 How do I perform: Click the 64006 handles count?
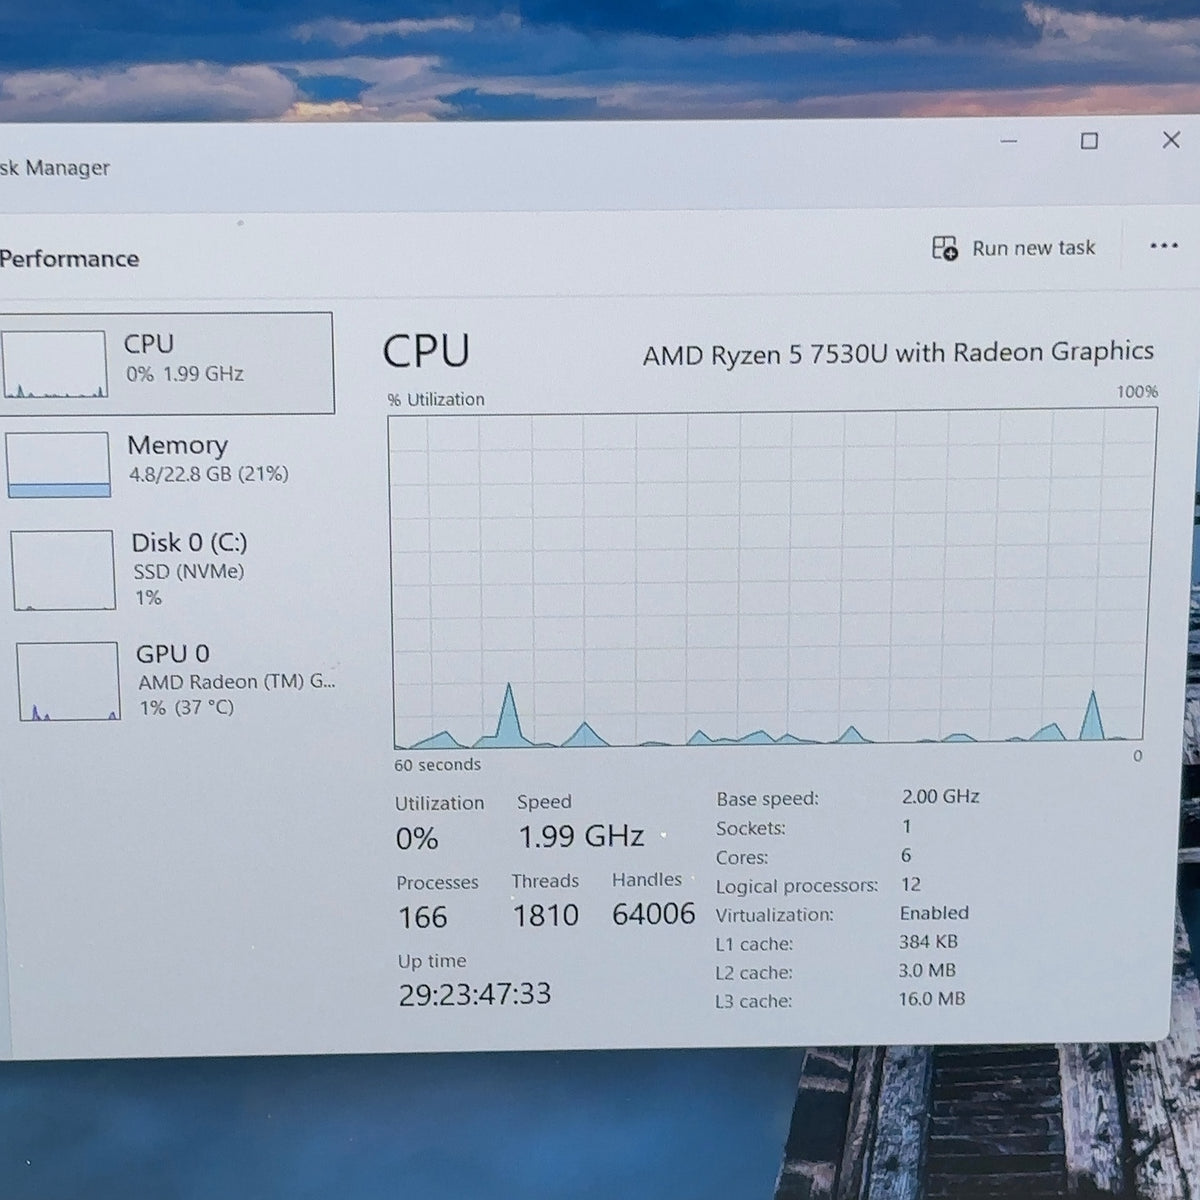pos(653,913)
